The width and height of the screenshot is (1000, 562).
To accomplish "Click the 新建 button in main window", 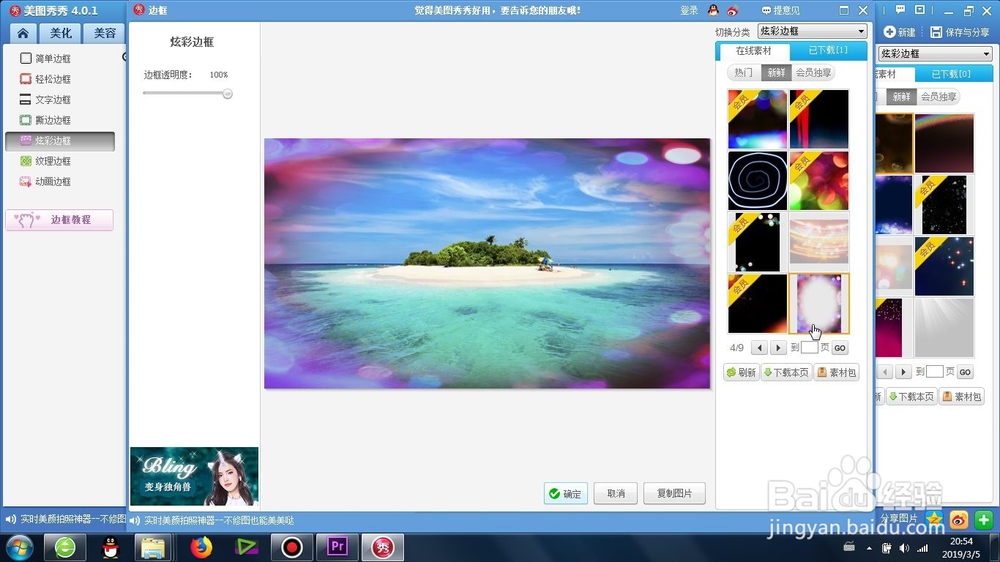I will tap(900, 32).
